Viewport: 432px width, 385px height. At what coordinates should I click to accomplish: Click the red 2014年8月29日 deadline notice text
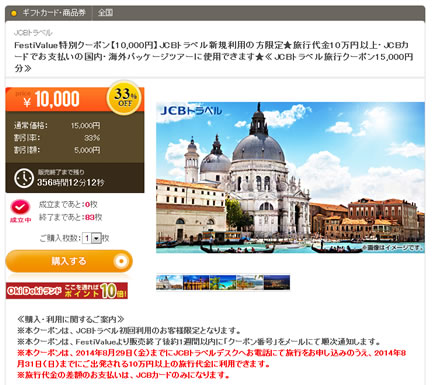pos(212,358)
